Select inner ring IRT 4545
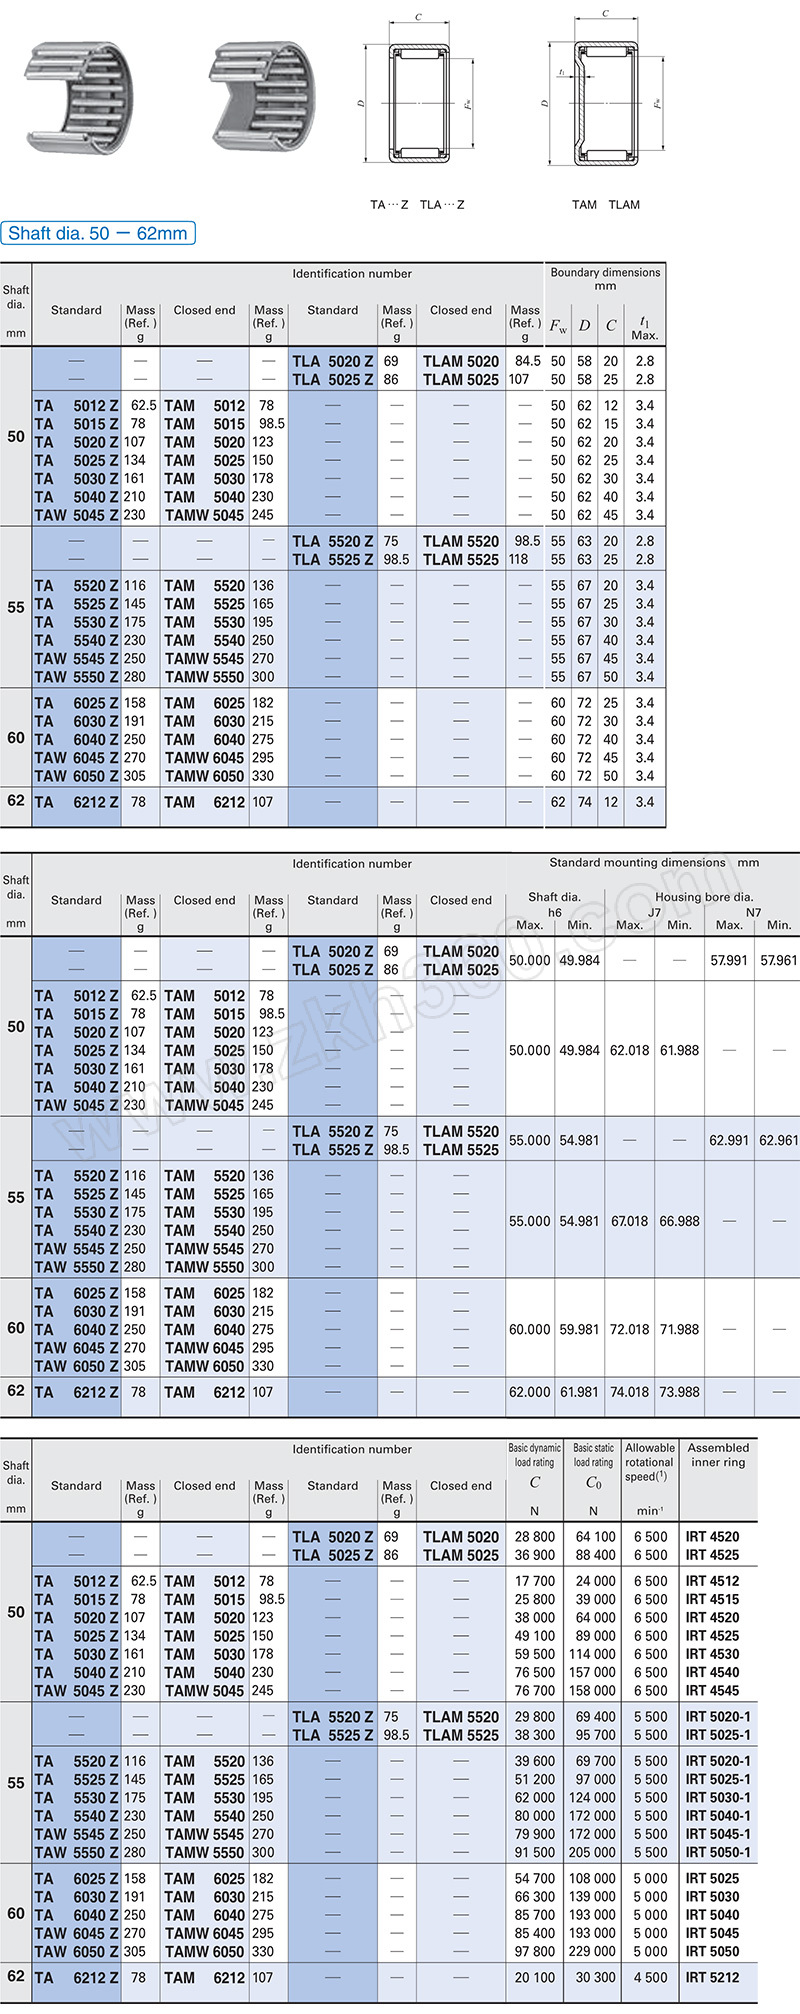The height and width of the screenshot is (2014, 800). point(713,1690)
